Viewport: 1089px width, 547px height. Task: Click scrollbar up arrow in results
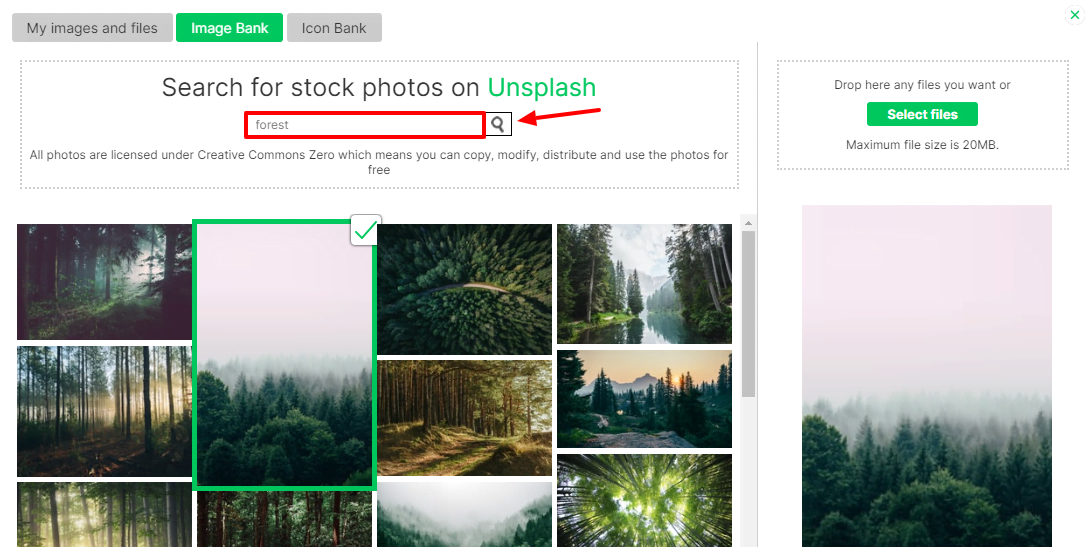tap(748, 223)
